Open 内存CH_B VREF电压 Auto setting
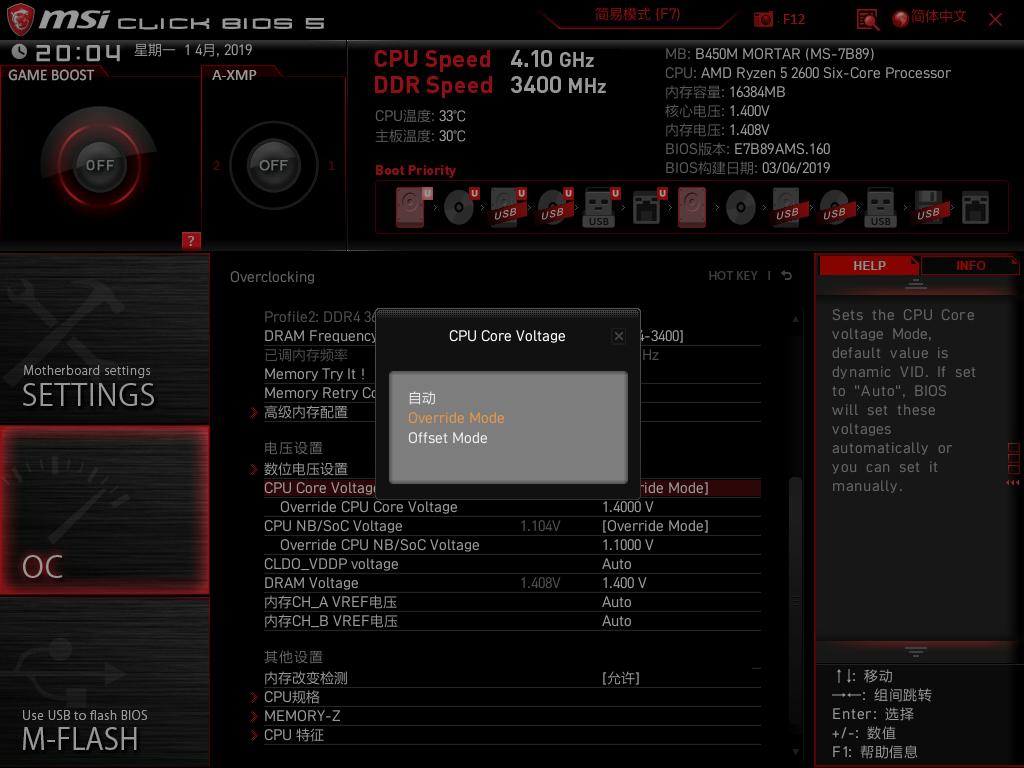Image resolution: width=1024 pixels, height=768 pixels. tap(616, 620)
